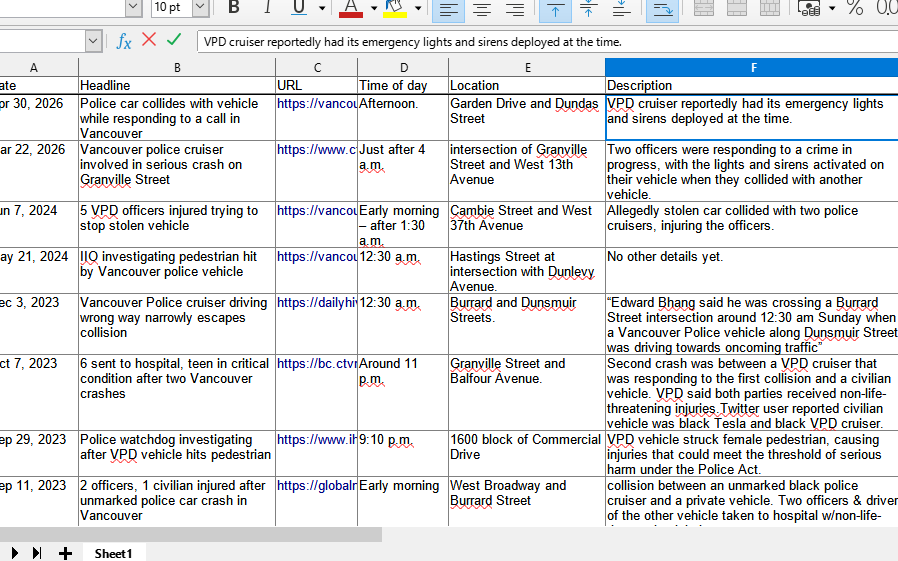Open background color dropdown arrow
Screen dimensions: 898x561
click(418, 8)
